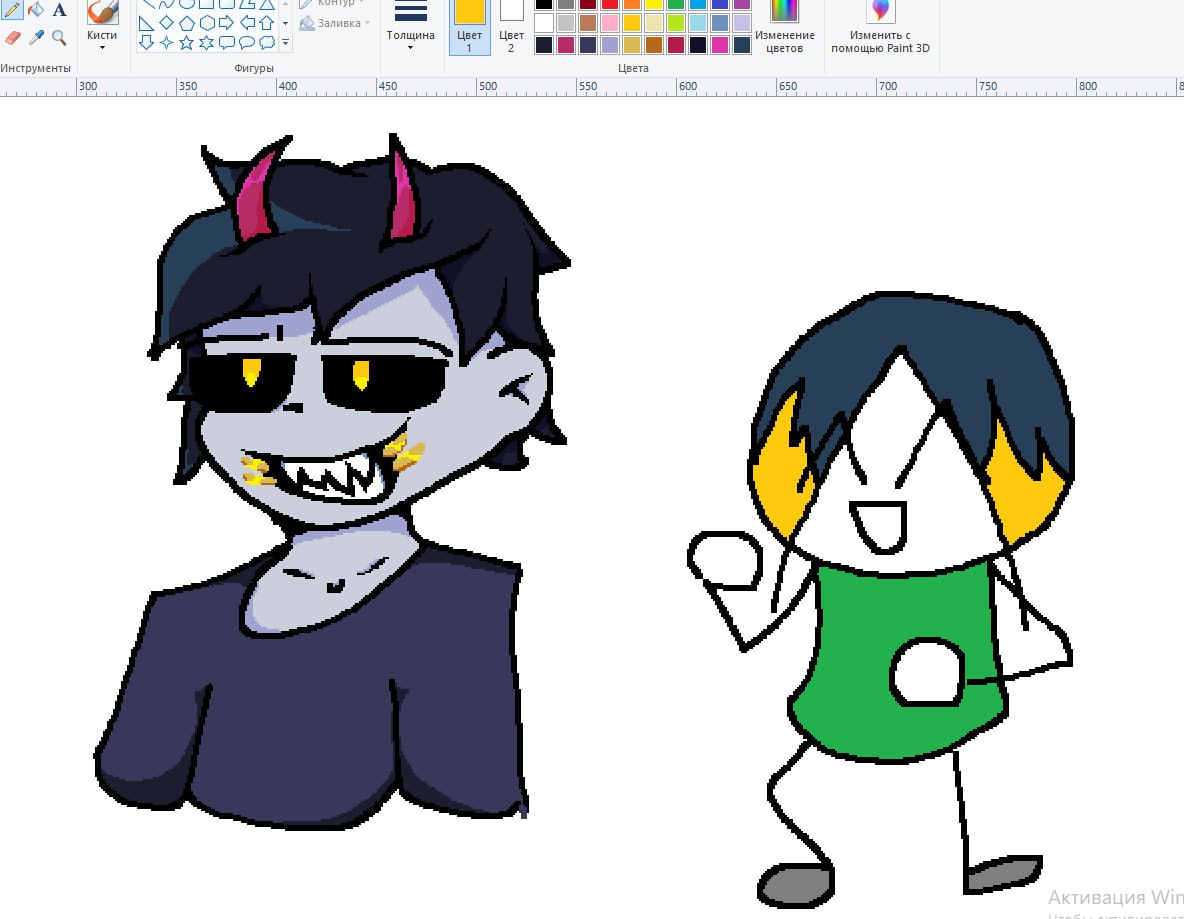Screen dimensions: 1184x919
Task: Choose the rounded rectangular callout shape
Action: [x=227, y=42]
